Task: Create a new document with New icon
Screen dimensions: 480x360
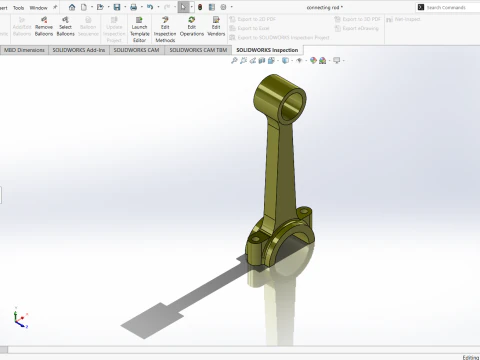Action: (x=84, y=7)
